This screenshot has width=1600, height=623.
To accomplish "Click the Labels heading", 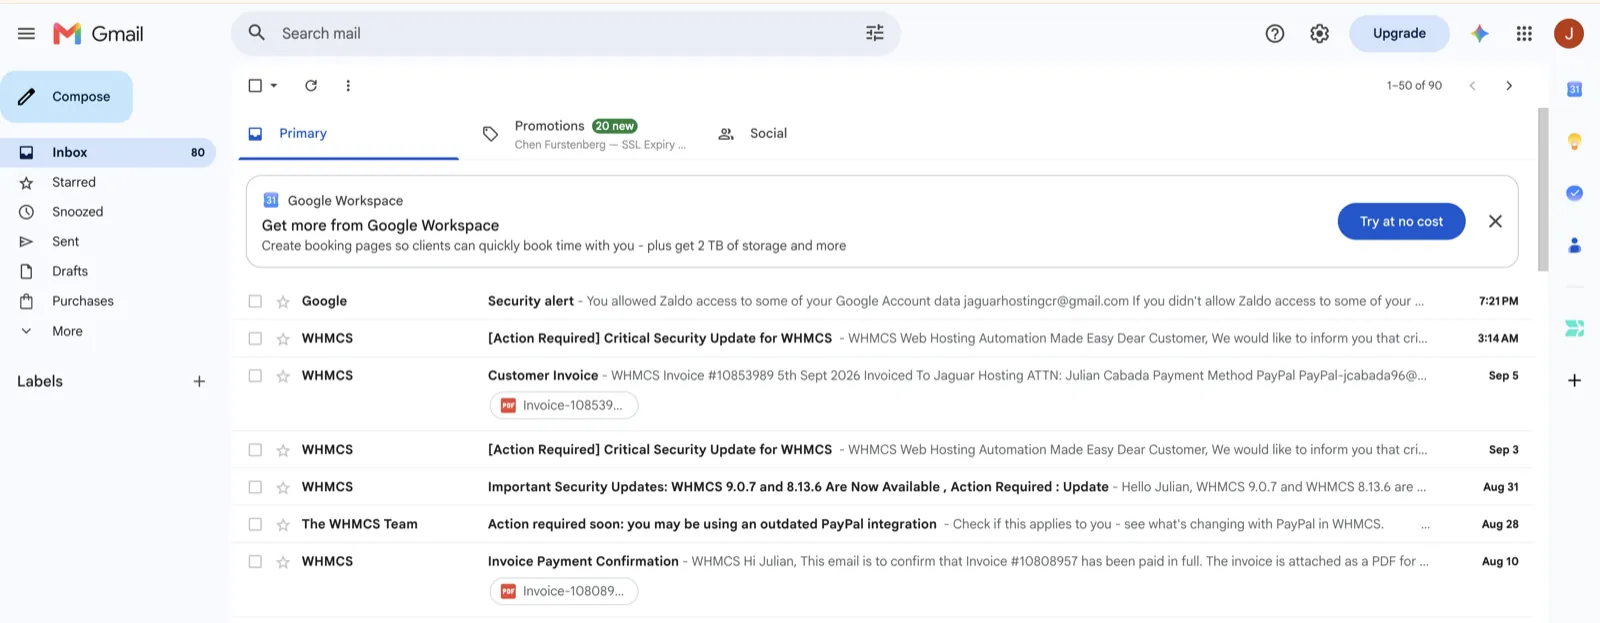I will pyautogui.click(x=40, y=381).
